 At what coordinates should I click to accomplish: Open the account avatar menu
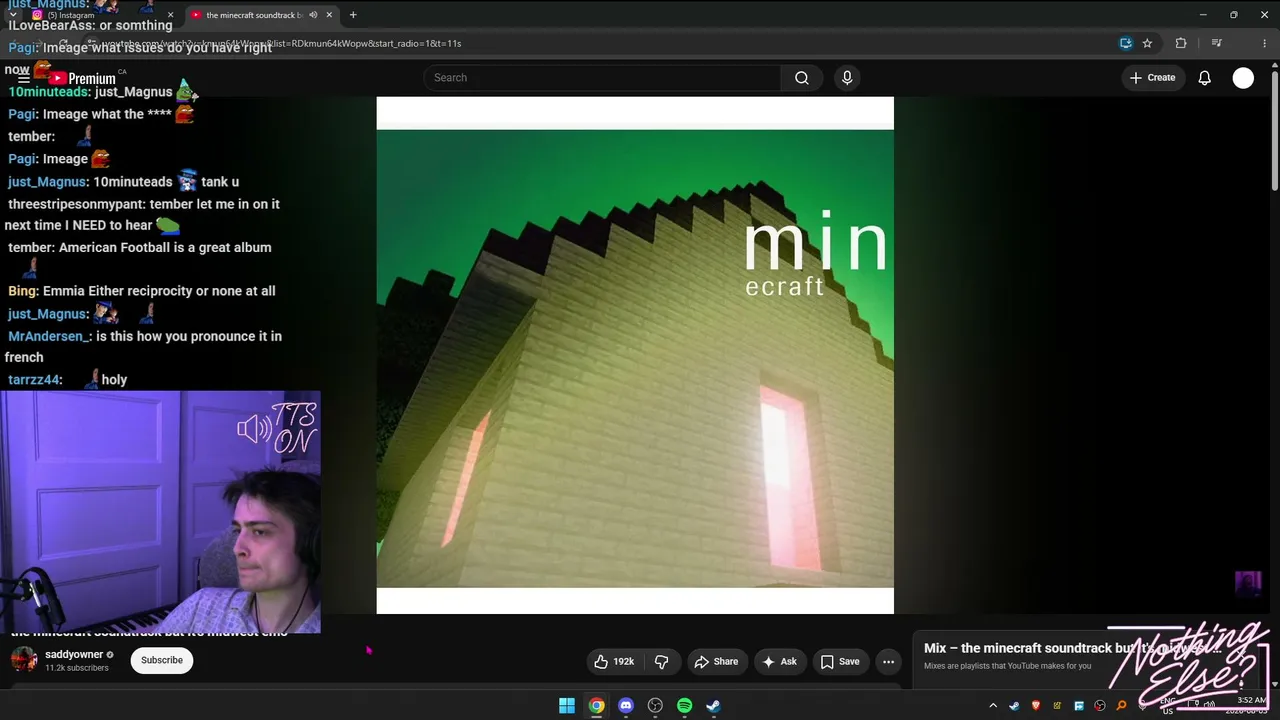click(x=1243, y=78)
